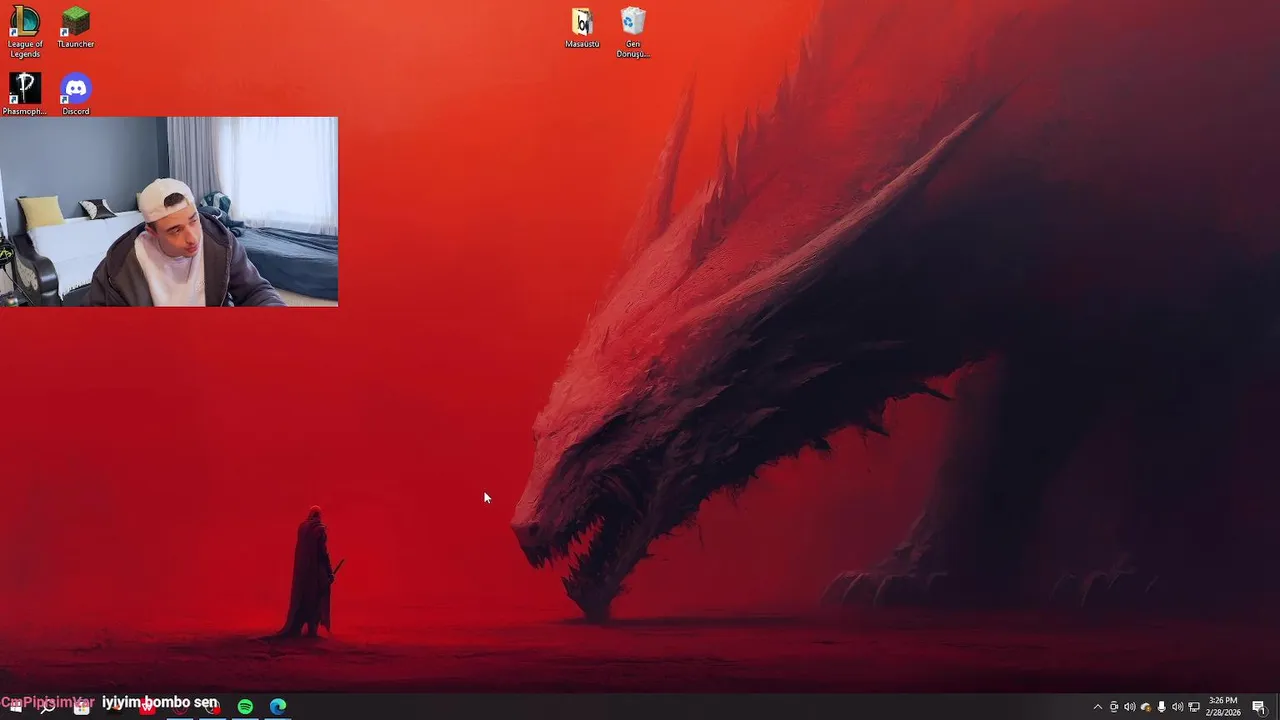This screenshot has width=1280, height=720.
Task: Open Spotify from the taskbar
Action: [x=245, y=707]
